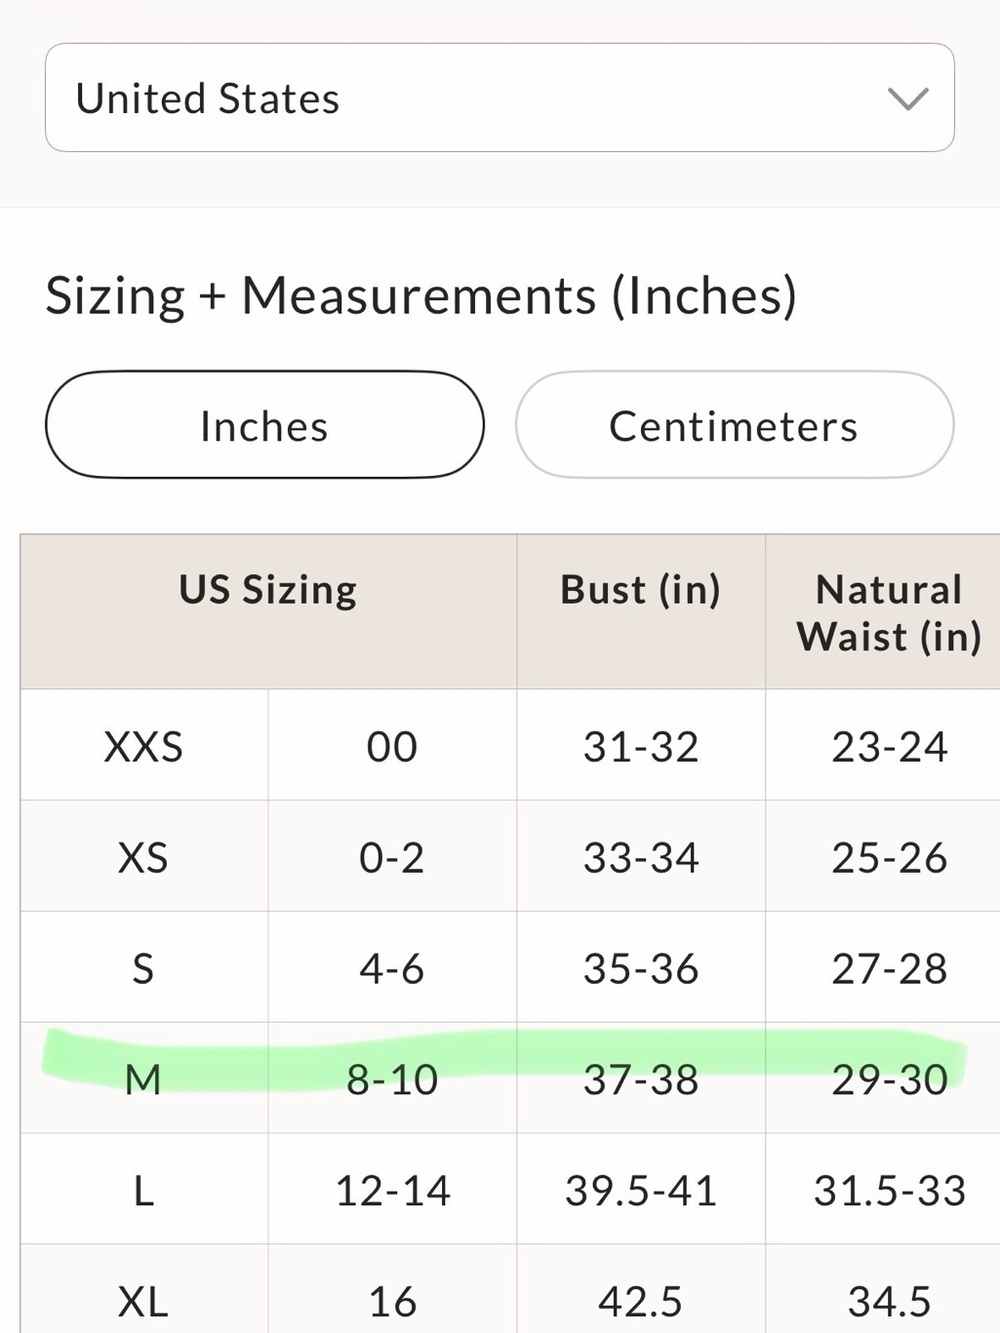Click the 8-10 numeric size cell
The width and height of the screenshot is (1000, 1333).
pyautogui.click(x=392, y=1079)
